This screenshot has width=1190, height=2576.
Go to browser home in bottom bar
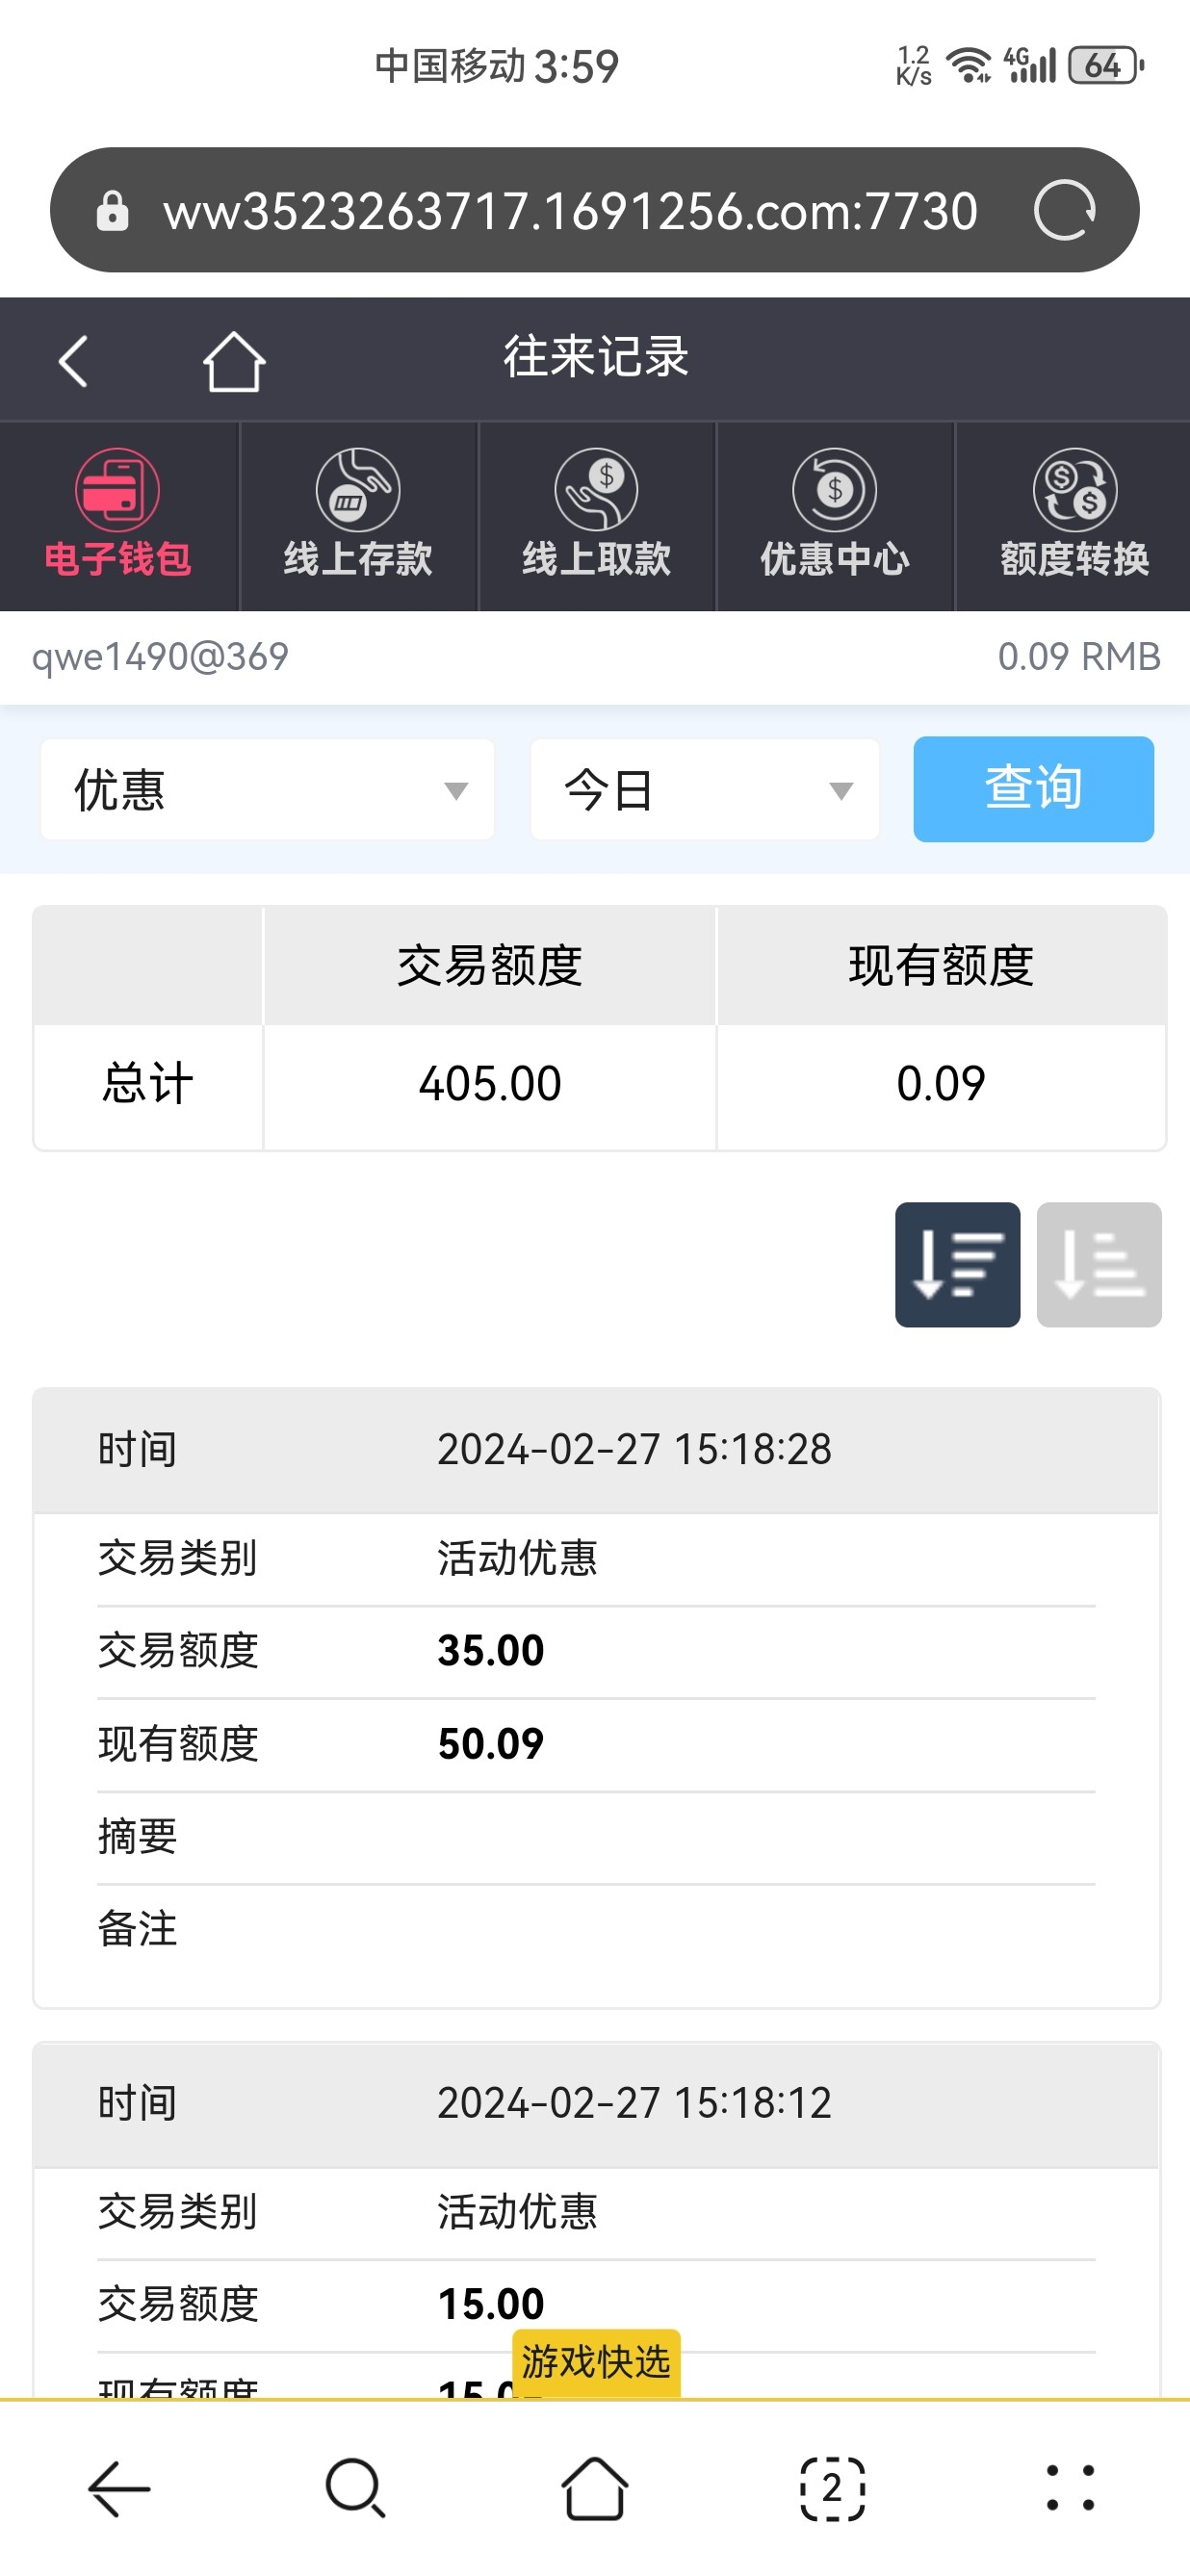click(x=595, y=2488)
